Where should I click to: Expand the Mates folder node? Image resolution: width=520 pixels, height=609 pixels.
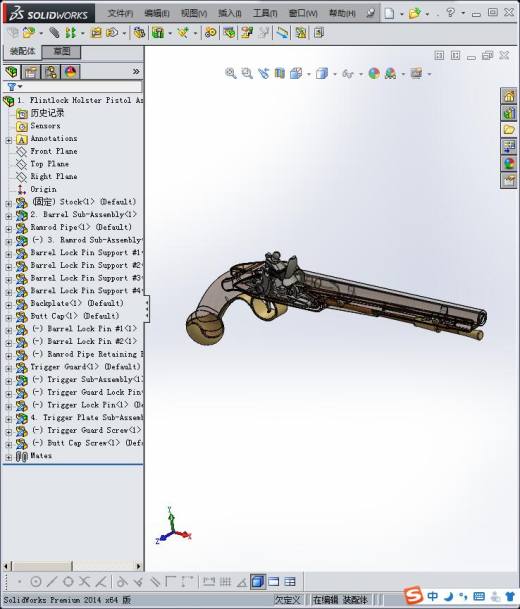pos(9,457)
